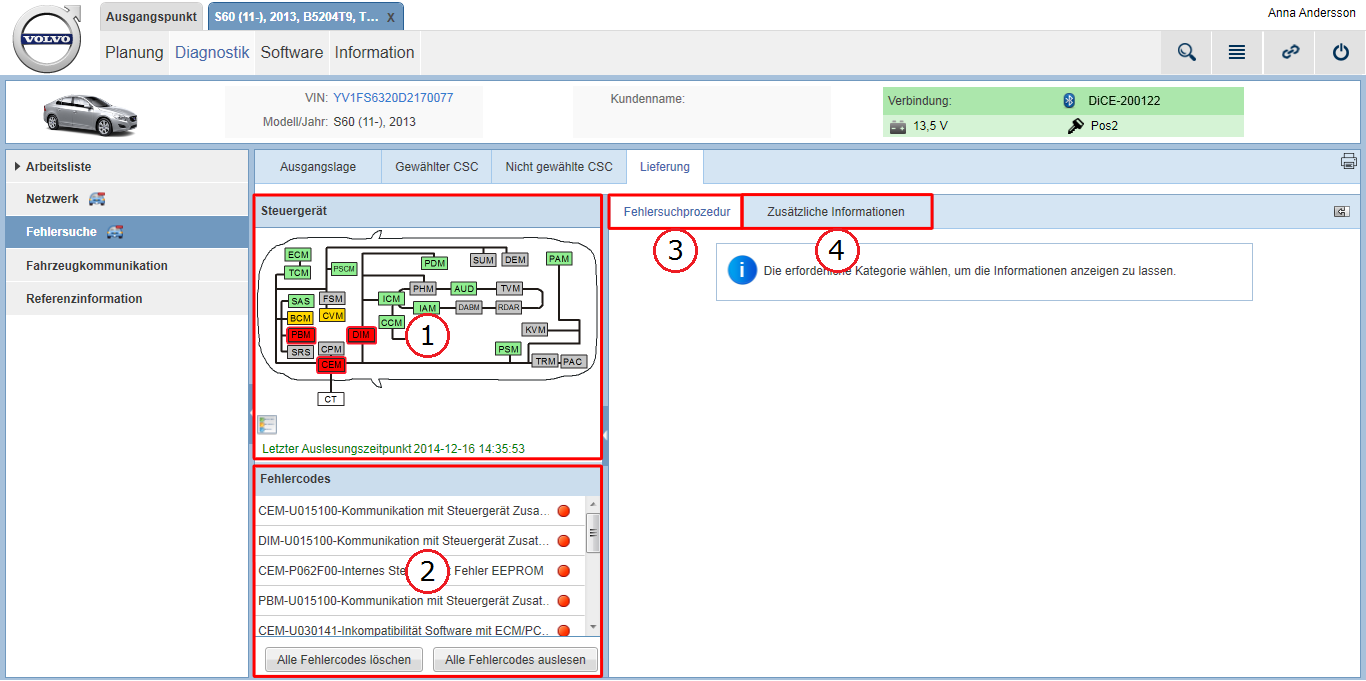Click the VIN number YV1FS6320D2170077
The height and width of the screenshot is (681, 1366).
pos(393,98)
